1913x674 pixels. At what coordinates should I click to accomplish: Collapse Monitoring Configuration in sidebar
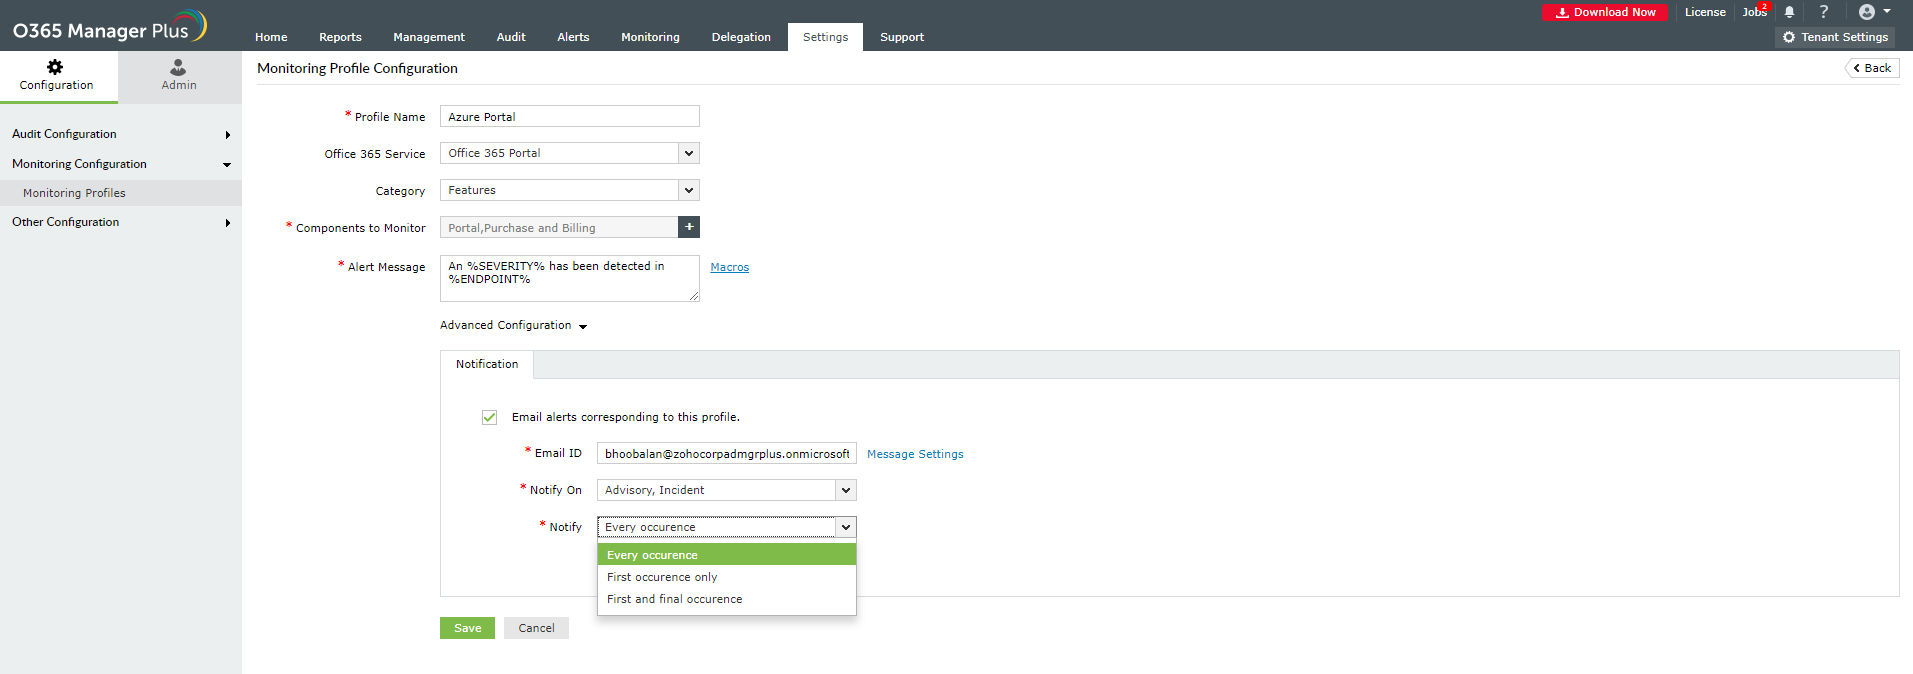coord(121,164)
